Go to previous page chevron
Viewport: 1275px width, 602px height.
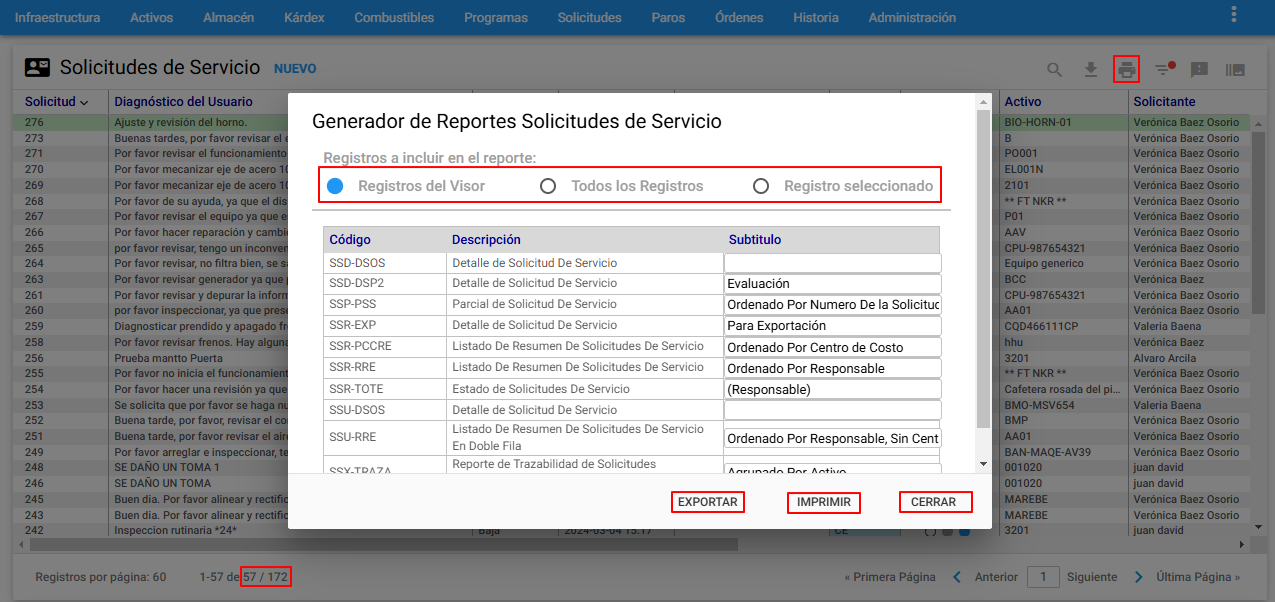point(957,577)
